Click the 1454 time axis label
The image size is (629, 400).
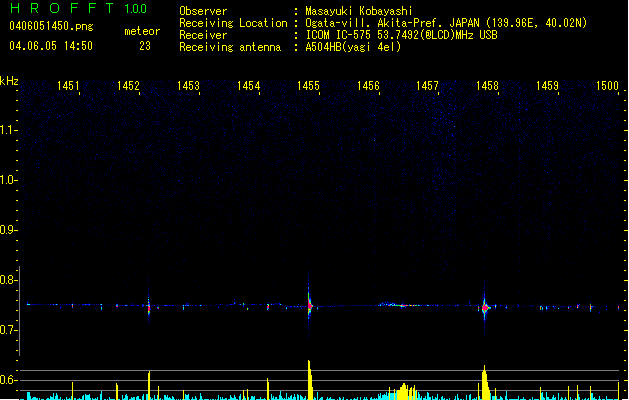point(248,86)
